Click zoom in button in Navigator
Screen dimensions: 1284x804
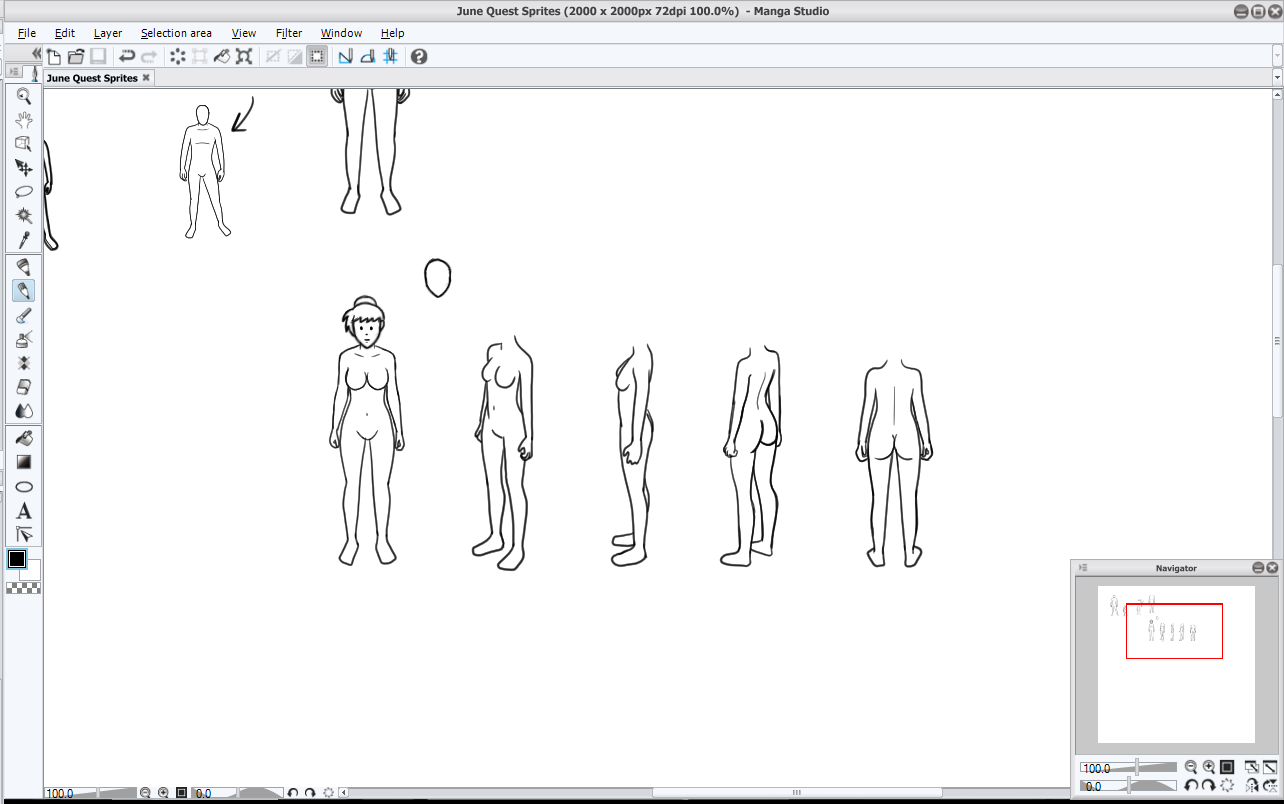[1209, 767]
